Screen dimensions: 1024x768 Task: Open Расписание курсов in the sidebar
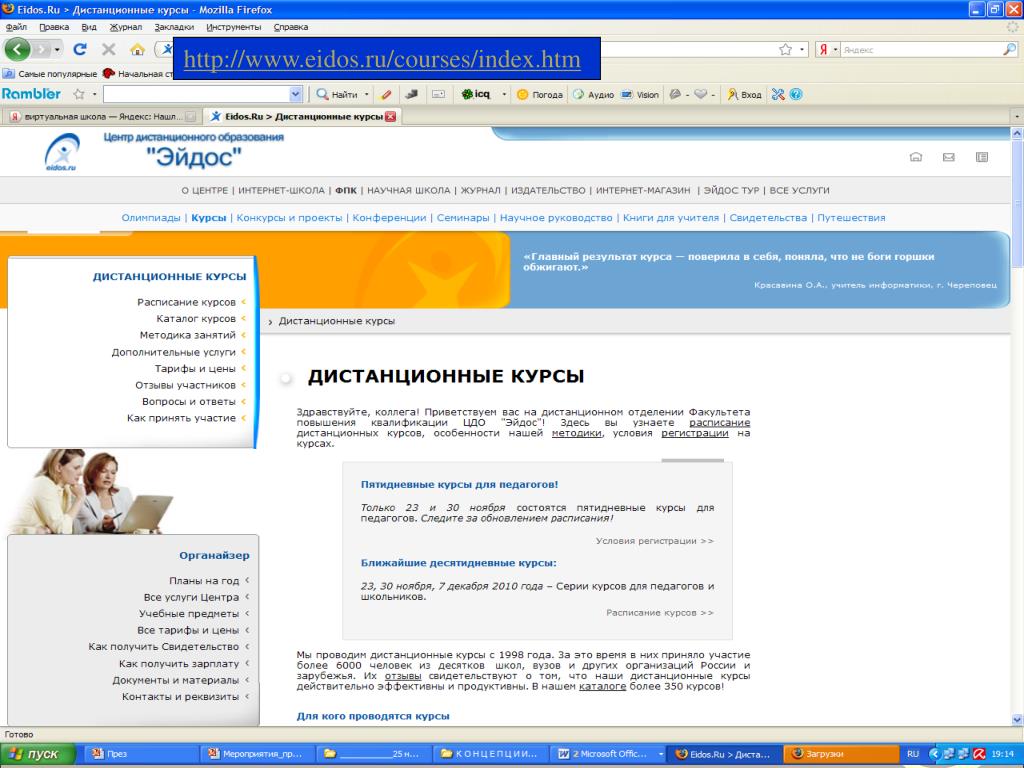tap(186, 302)
